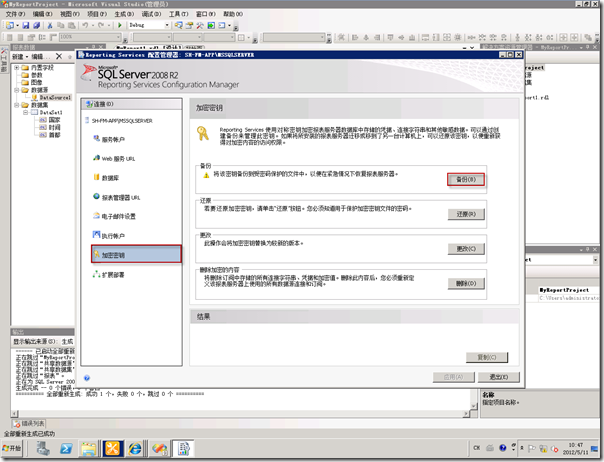Viewport: 604px width, 462px height.
Task: Click the Toolbox wrench icon in toolbar
Action: tap(200, 25)
